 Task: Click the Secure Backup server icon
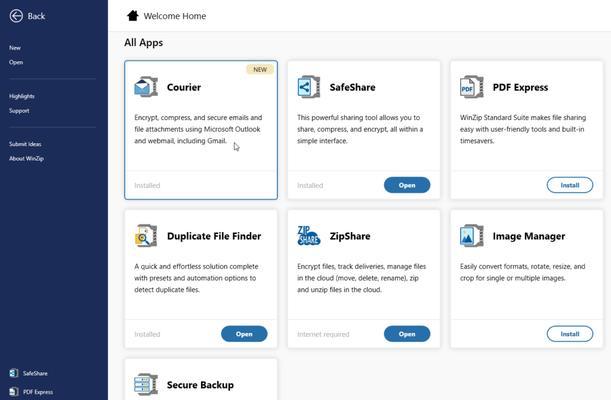(146, 384)
